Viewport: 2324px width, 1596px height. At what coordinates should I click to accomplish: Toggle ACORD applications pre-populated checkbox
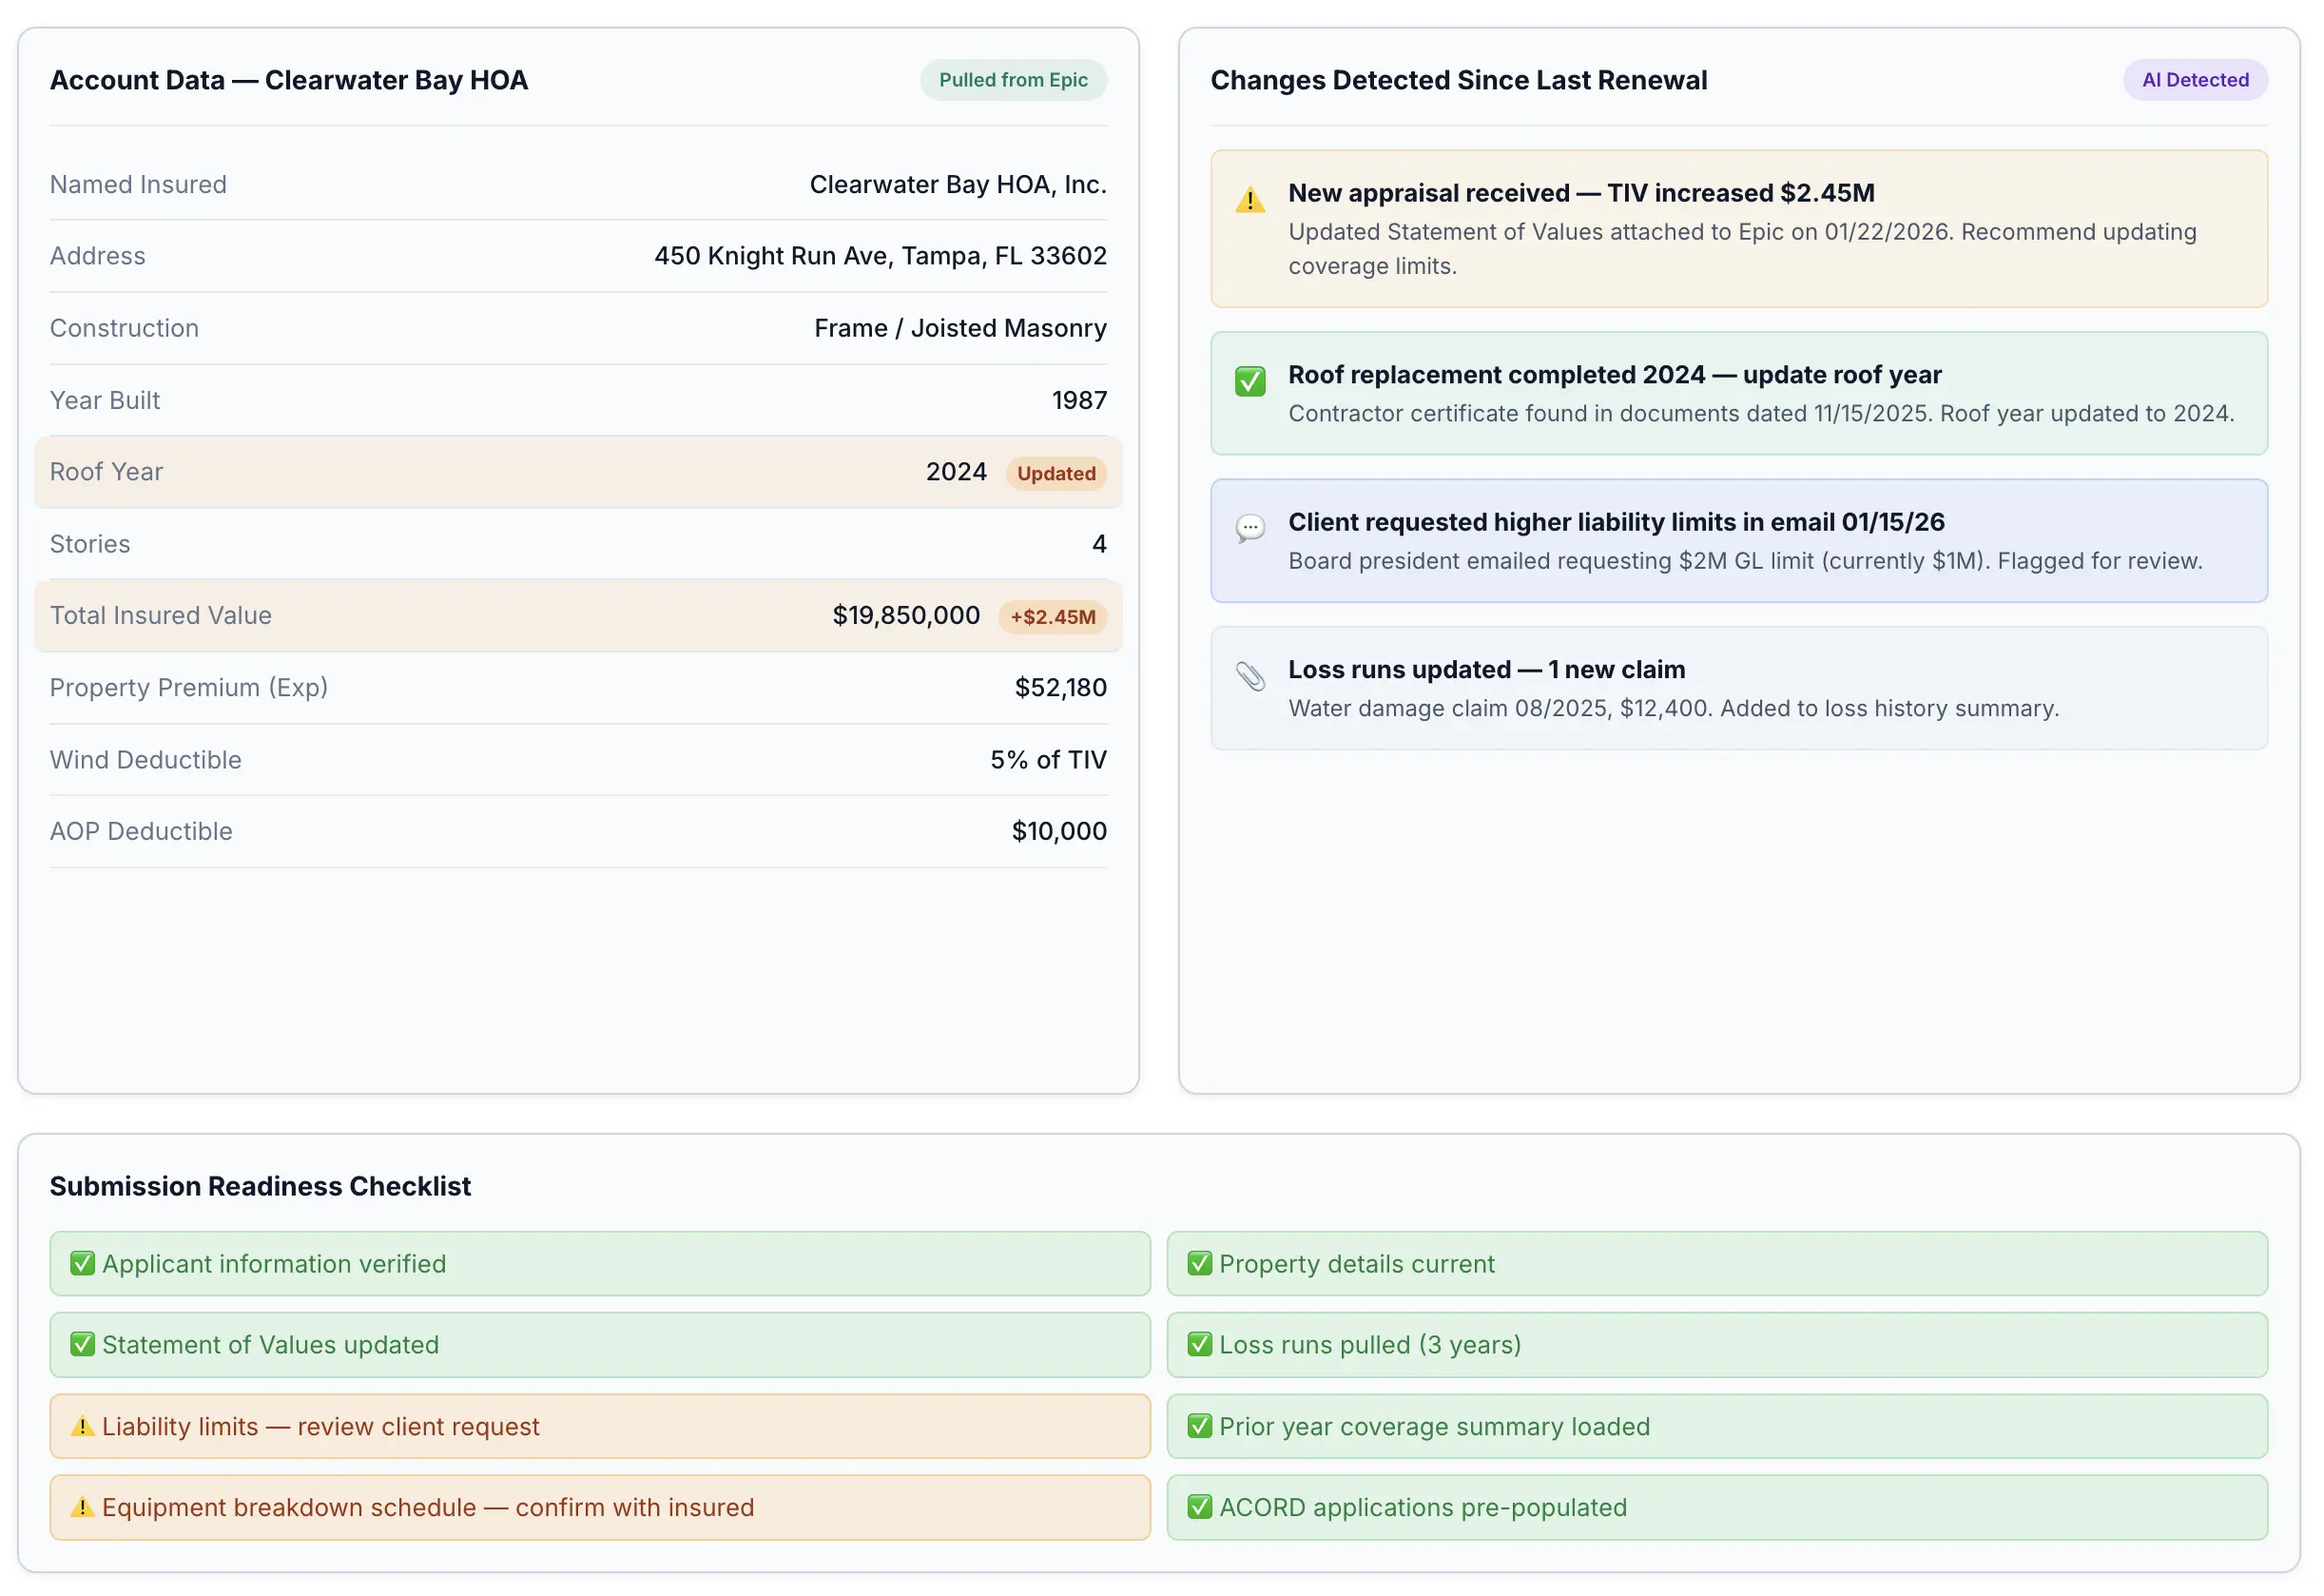click(1199, 1507)
